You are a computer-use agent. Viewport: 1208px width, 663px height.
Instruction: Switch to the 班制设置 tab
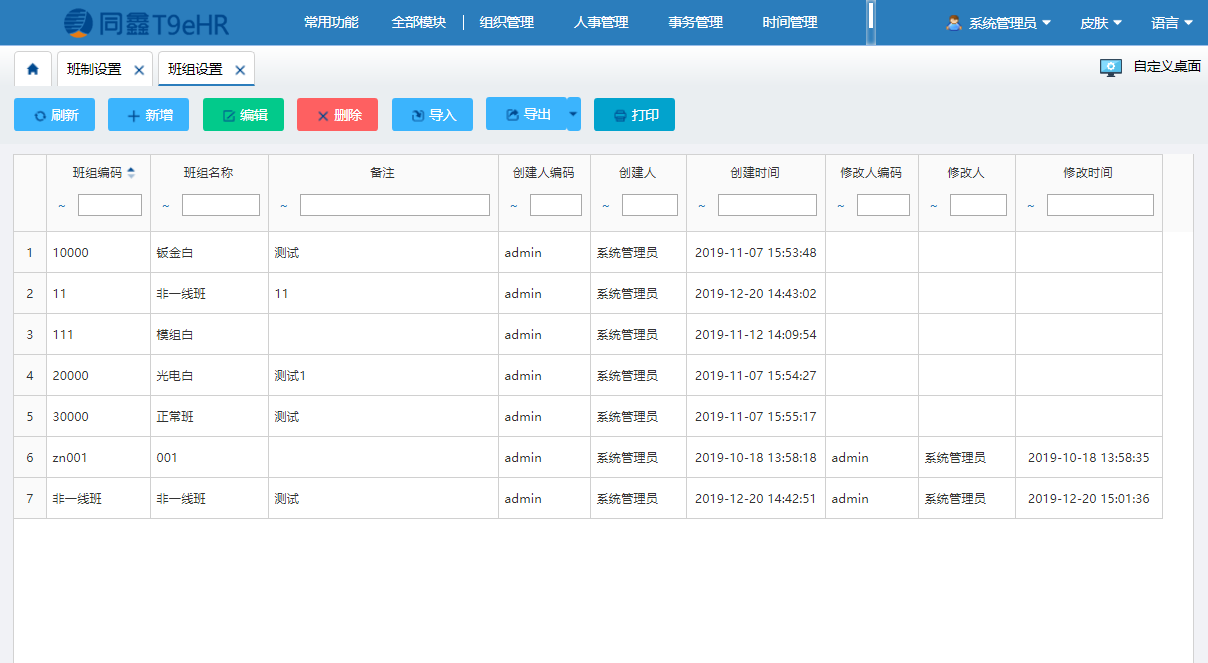[x=94, y=70]
